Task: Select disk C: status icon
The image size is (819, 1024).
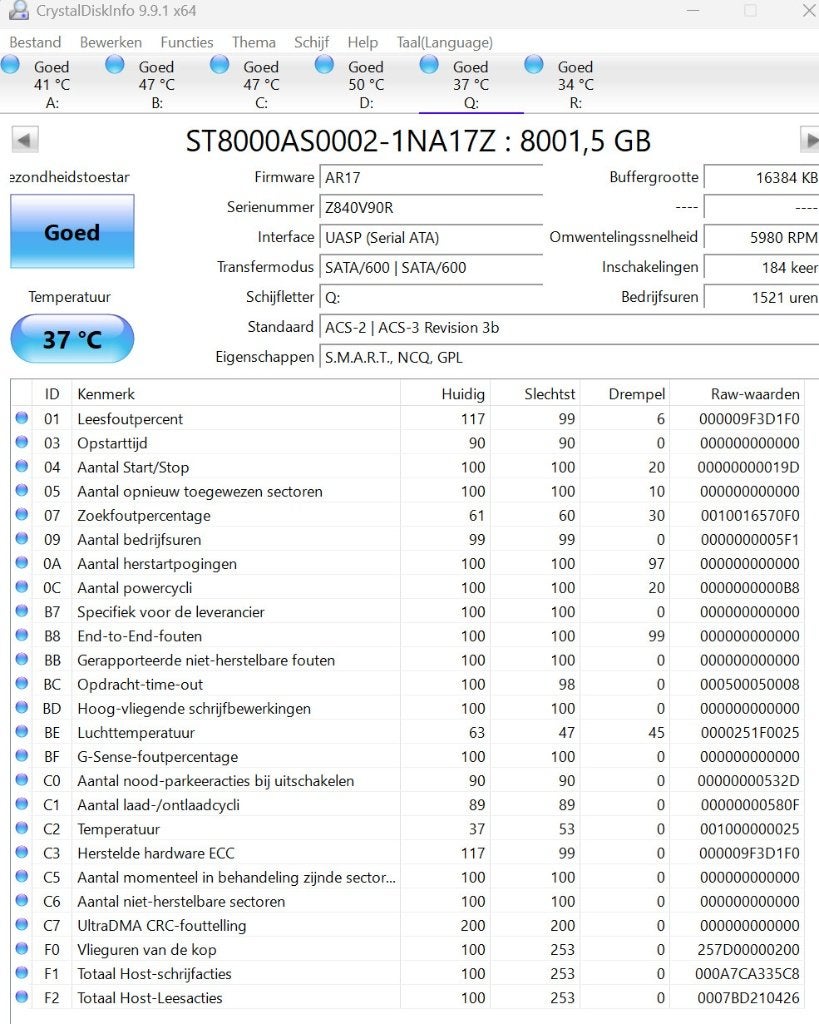Action: (x=219, y=65)
